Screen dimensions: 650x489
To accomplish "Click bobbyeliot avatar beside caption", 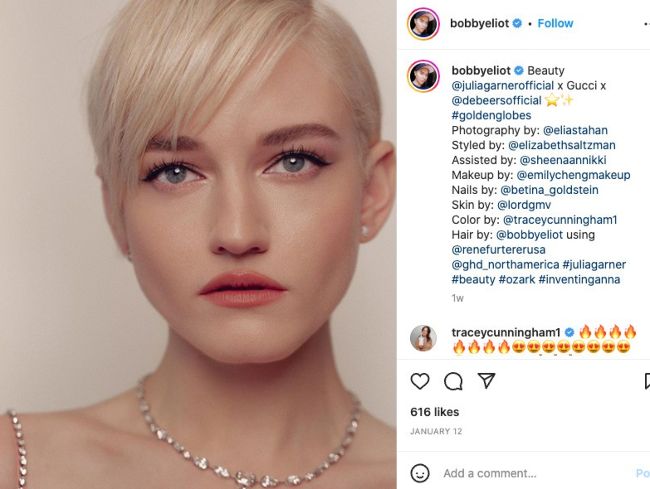I will (423, 77).
